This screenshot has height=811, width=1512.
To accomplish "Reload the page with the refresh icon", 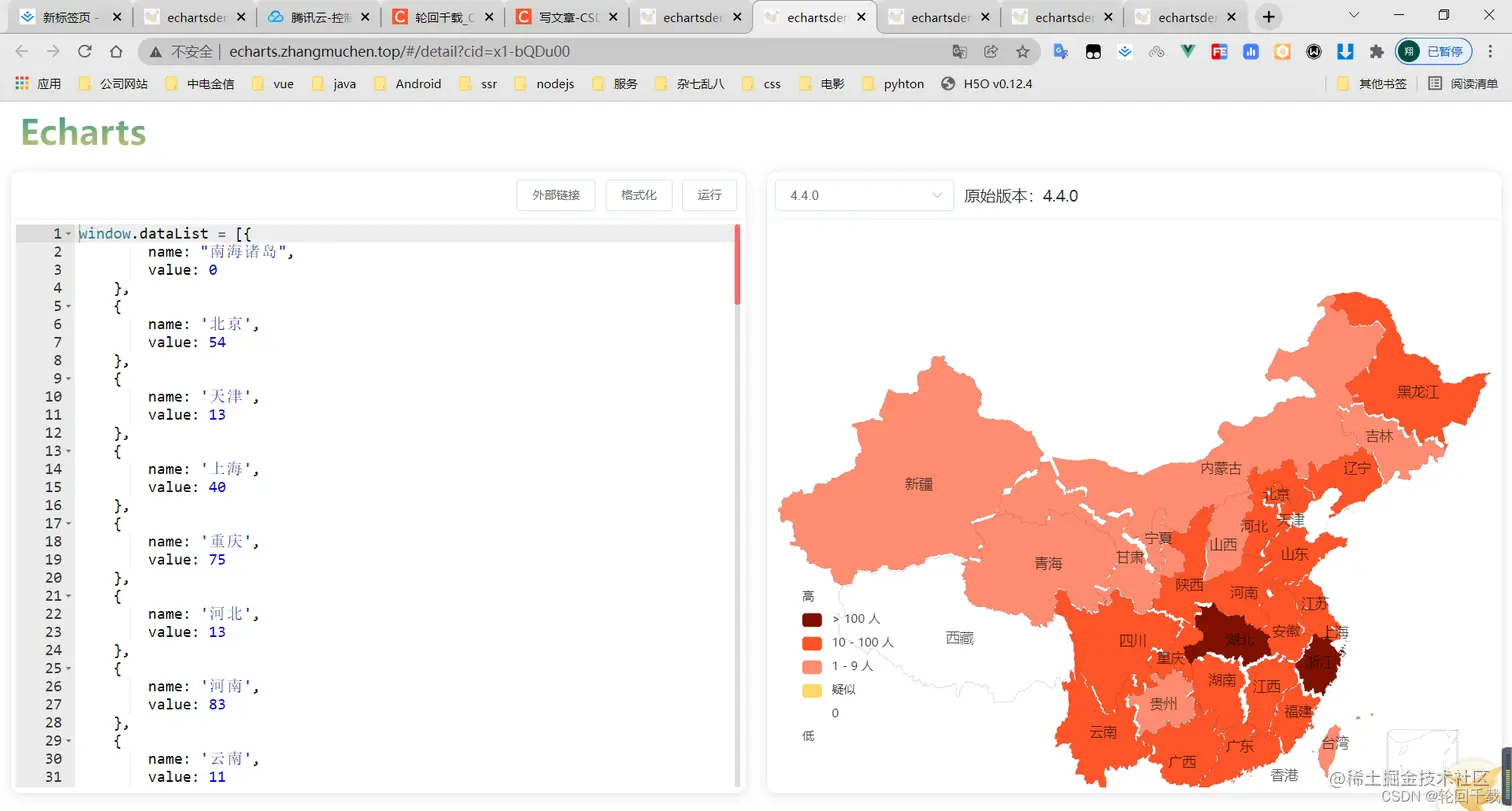I will pyautogui.click(x=84, y=51).
